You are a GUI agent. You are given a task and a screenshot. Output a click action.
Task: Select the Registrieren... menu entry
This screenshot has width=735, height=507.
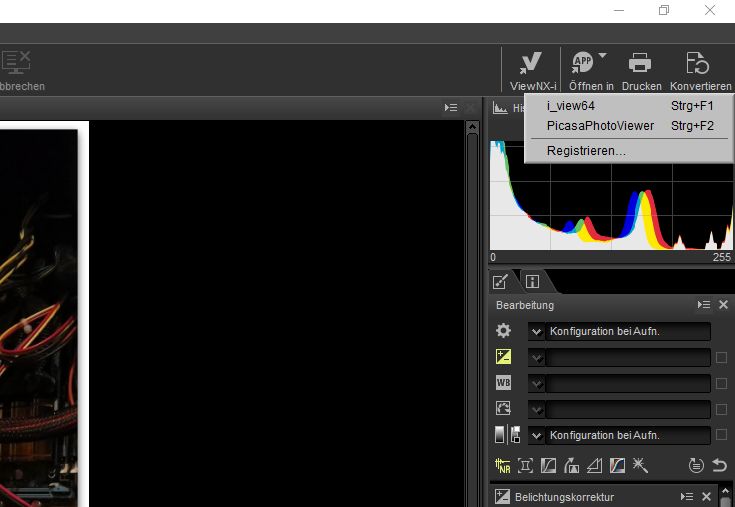(x=629, y=151)
